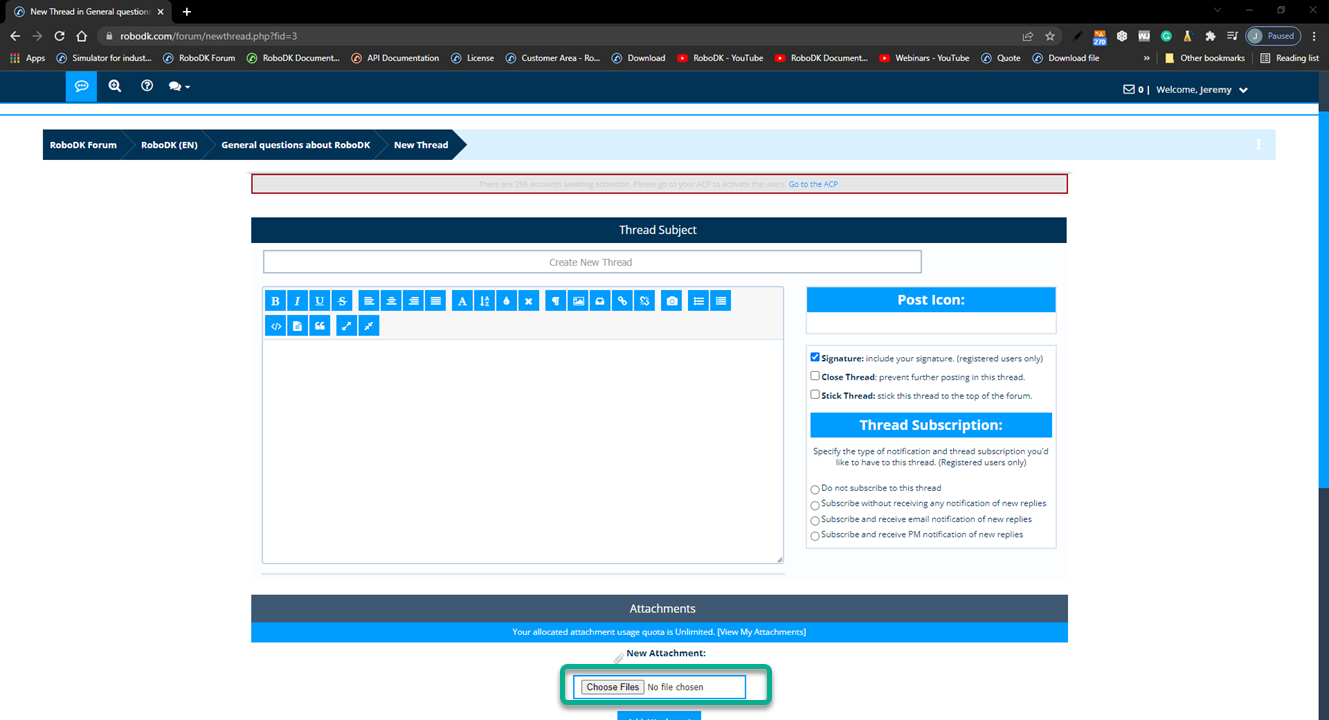Insert a hyperlink in the editor
This screenshot has height=720, width=1329.
point(622,301)
